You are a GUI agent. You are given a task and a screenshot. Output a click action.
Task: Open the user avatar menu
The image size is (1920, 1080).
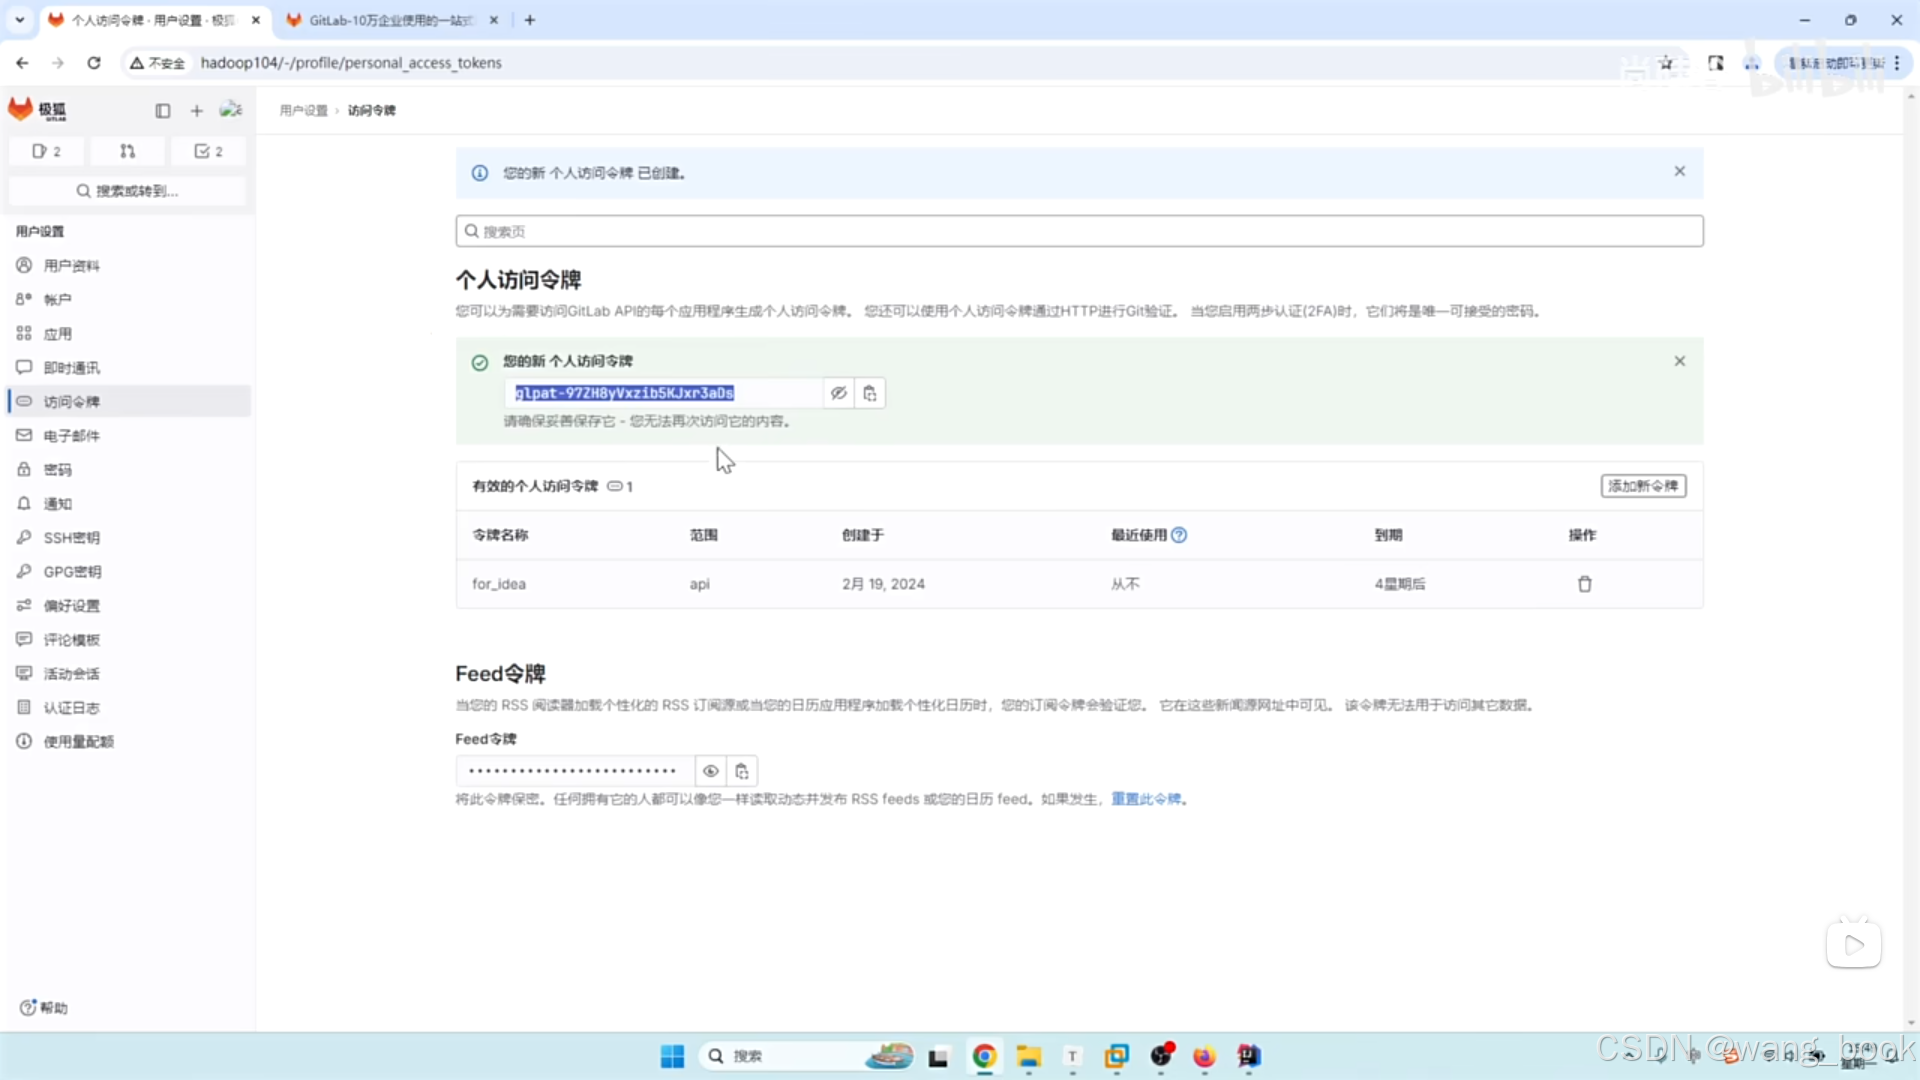231,110
